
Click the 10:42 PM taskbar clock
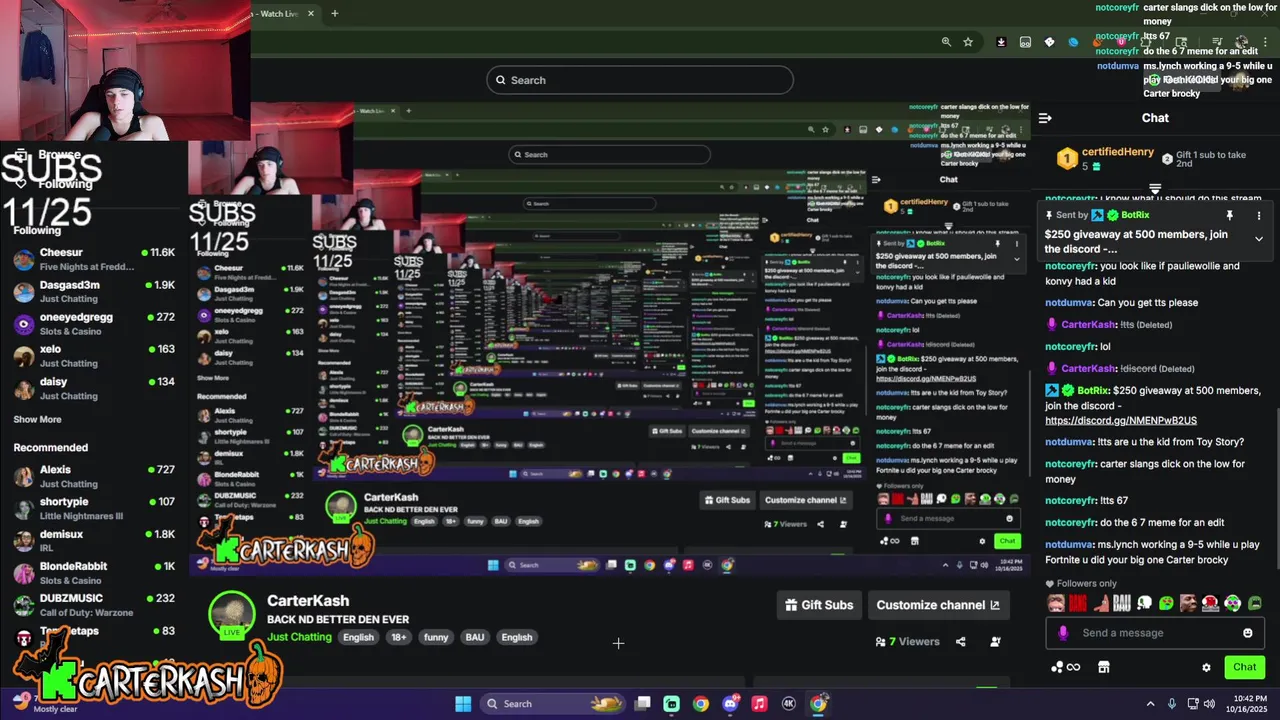click(1251, 704)
